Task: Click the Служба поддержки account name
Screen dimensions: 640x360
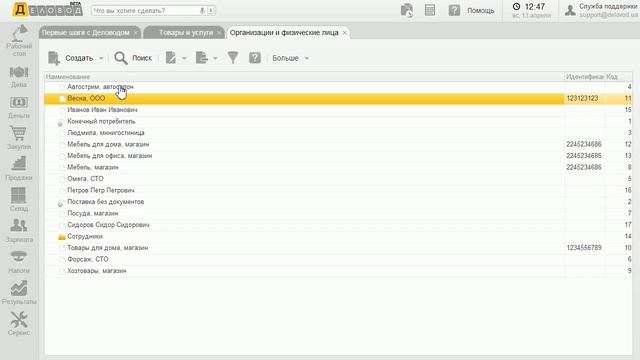Action: pos(608,7)
